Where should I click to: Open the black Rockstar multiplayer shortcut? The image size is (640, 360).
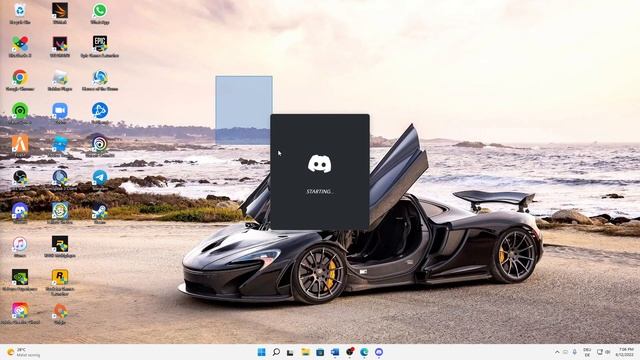coord(60,246)
